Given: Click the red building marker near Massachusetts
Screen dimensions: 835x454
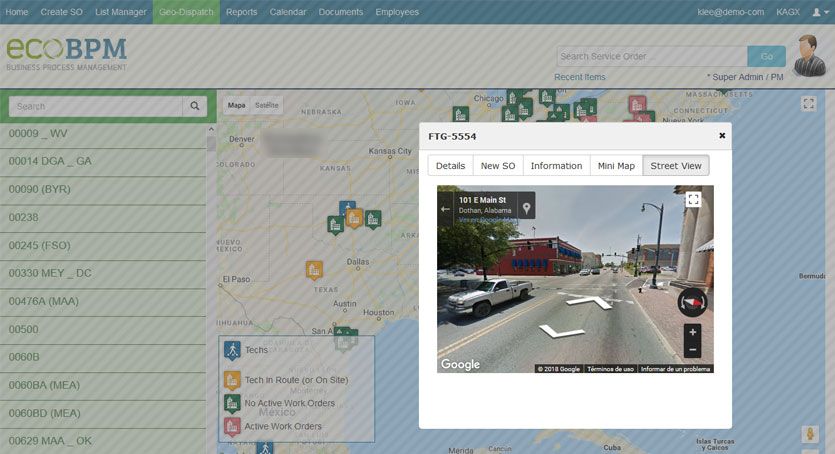Looking at the screenshot, I should tap(637, 104).
